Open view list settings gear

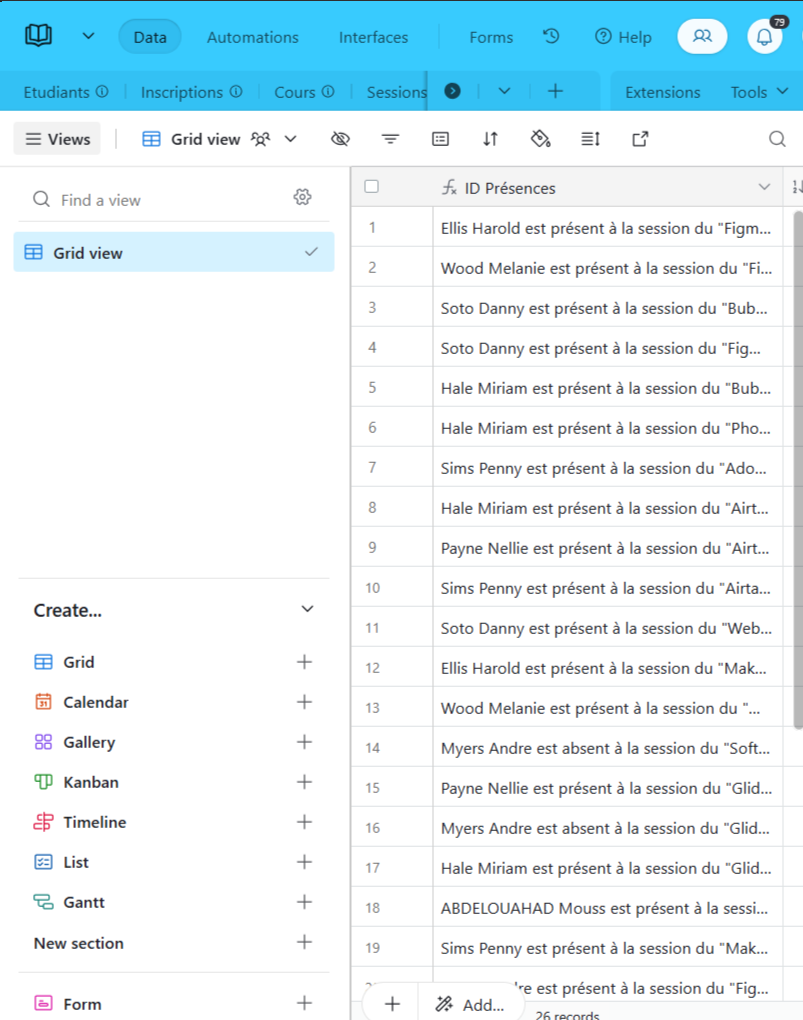tap(302, 197)
